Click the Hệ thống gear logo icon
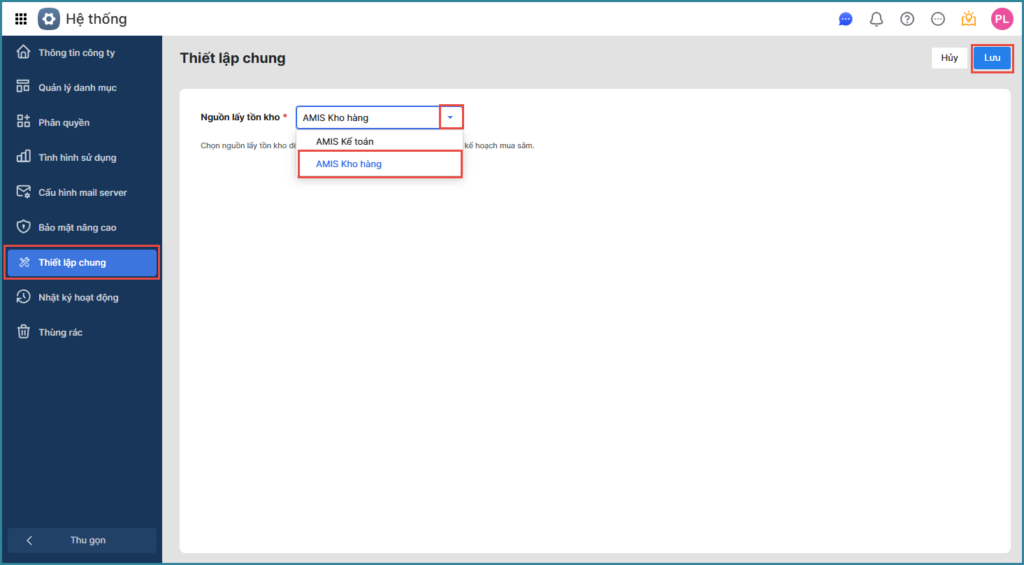The image size is (1024, 565). (x=49, y=19)
